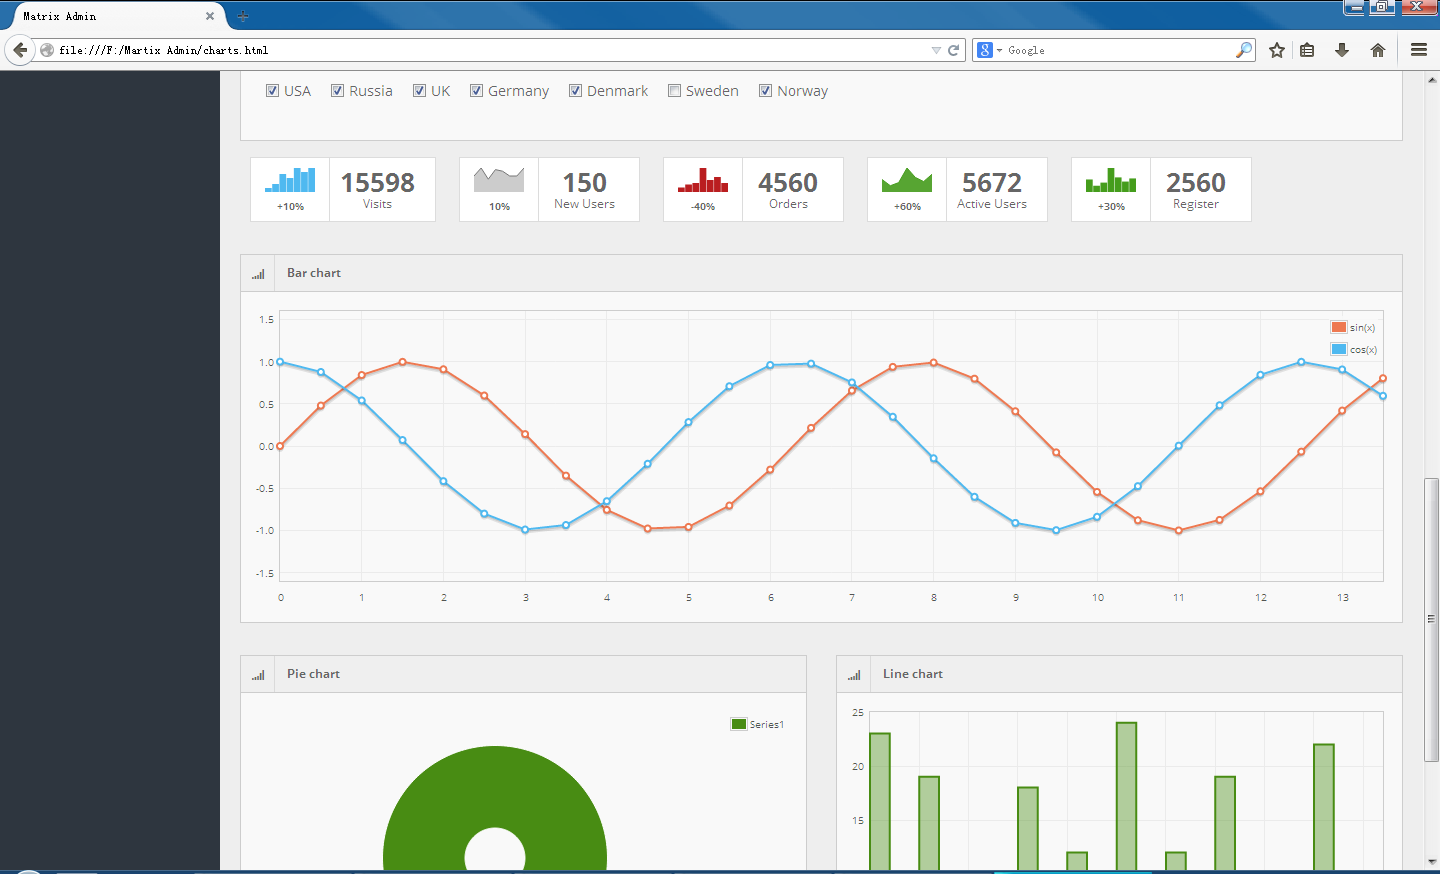The height and width of the screenshot is (874, 1440).
Task: Disable the Denmark checkbox
Action: pos(576,91)
